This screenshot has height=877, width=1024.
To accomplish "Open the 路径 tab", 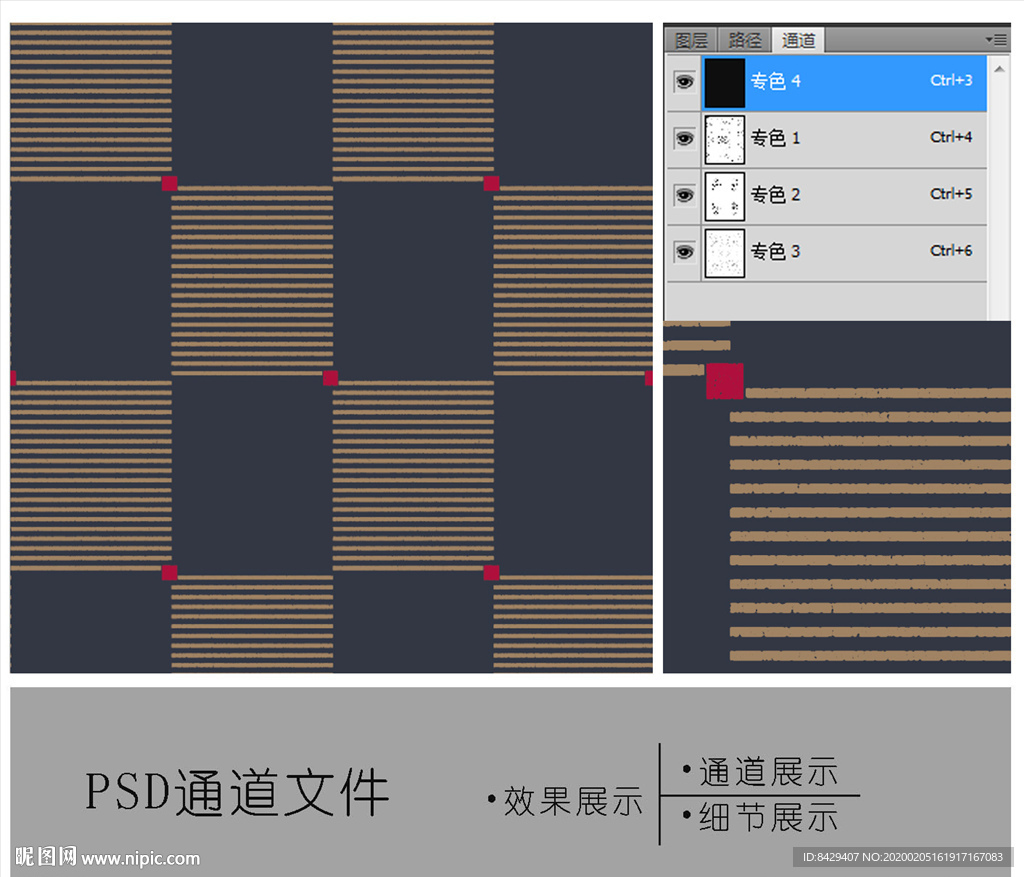I will (x=745, y=40).
